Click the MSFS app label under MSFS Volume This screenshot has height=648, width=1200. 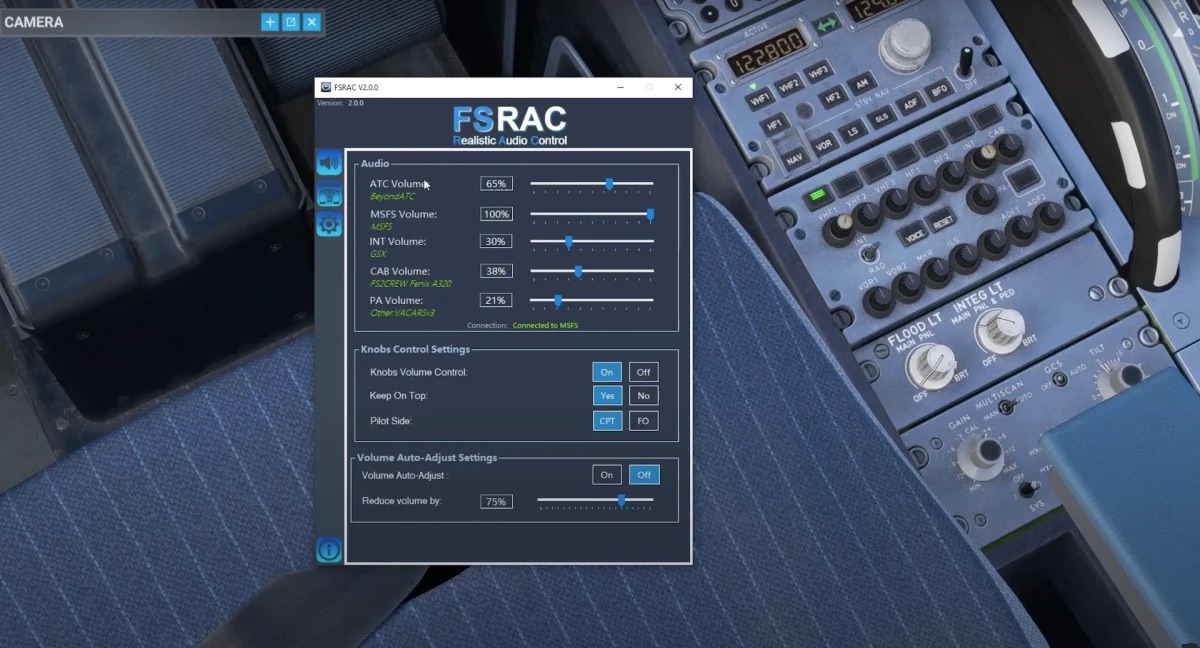tap(381, 226)
